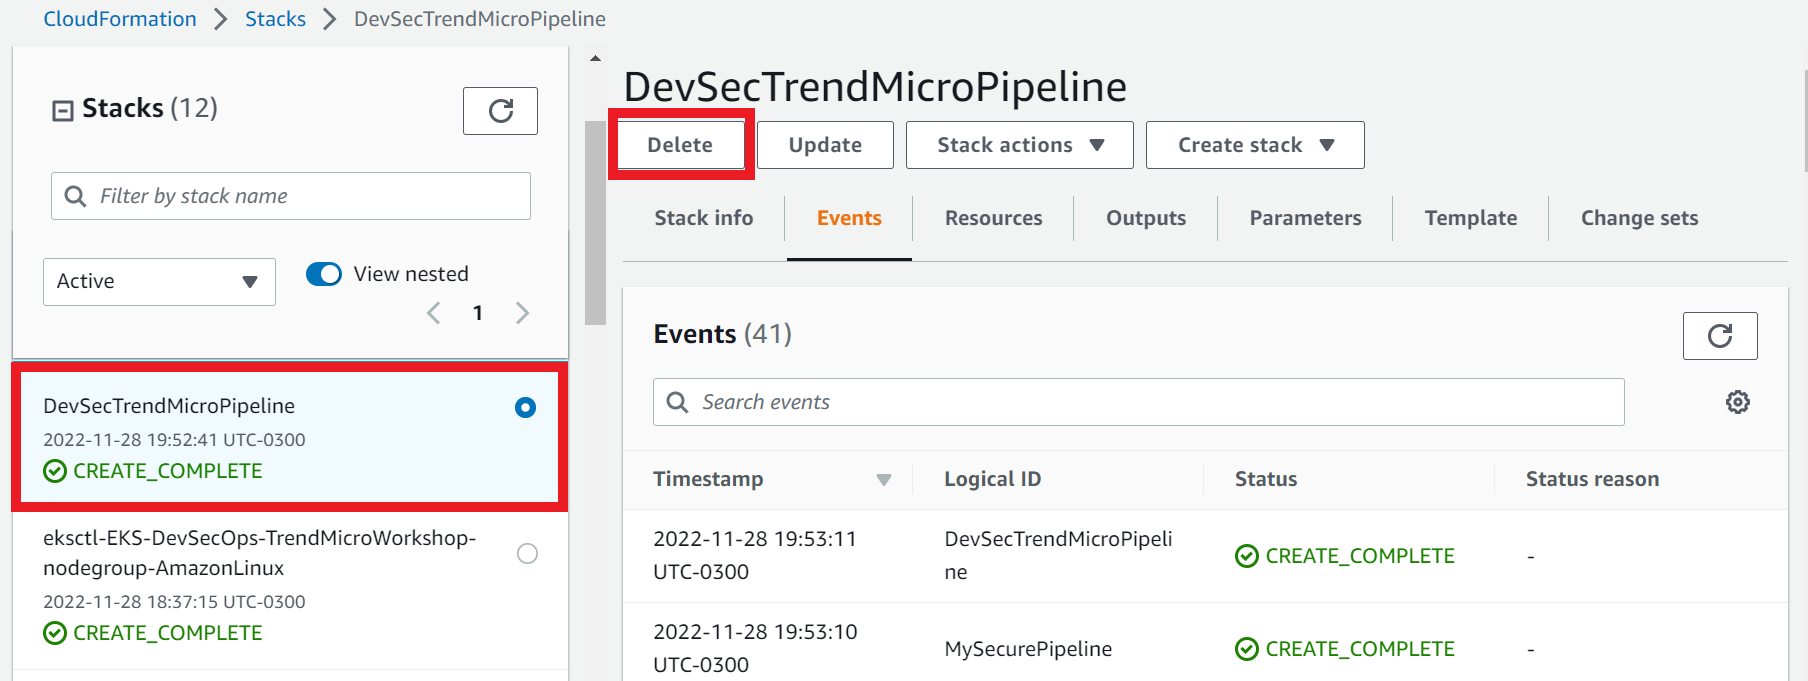Click the Timestamp column header
Image resolution: width=1808 pixels, height=681 pixels.
click(708, 479)
